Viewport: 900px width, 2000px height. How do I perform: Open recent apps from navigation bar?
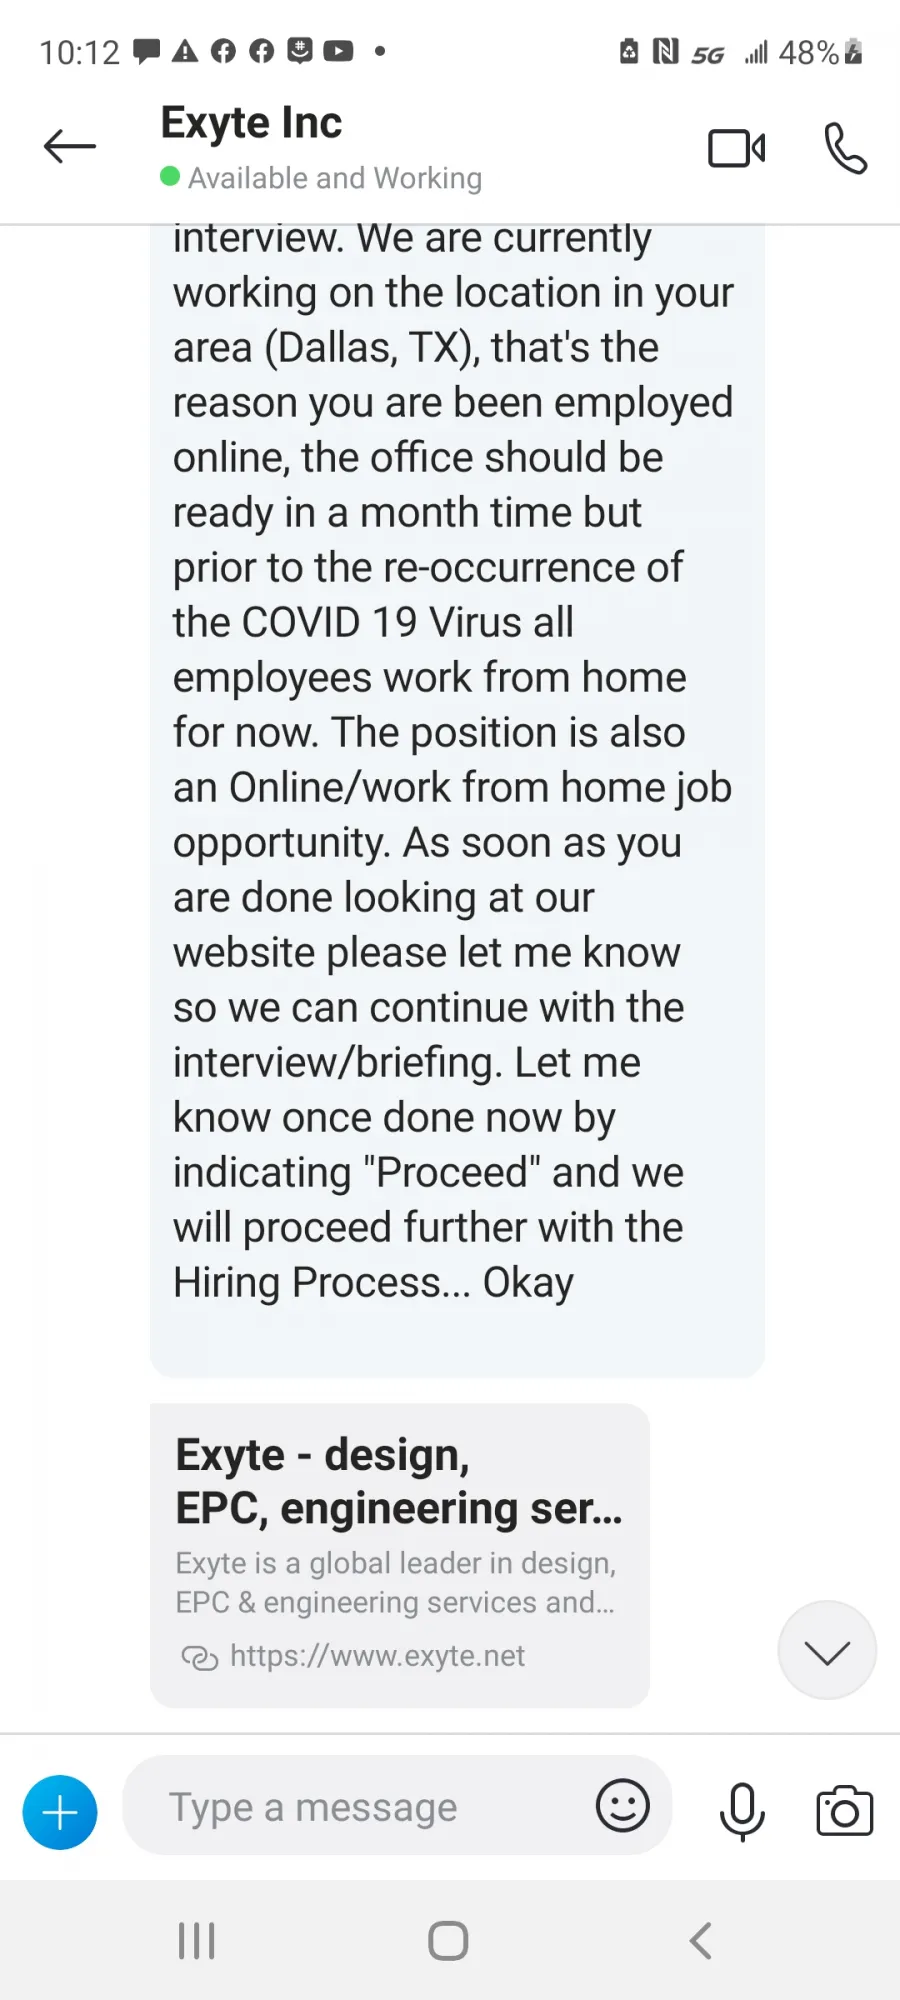(196, 1941)
